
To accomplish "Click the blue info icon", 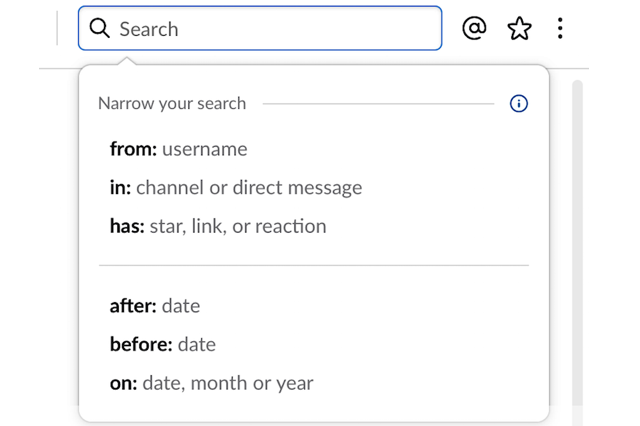I will [x=519, y=103].
